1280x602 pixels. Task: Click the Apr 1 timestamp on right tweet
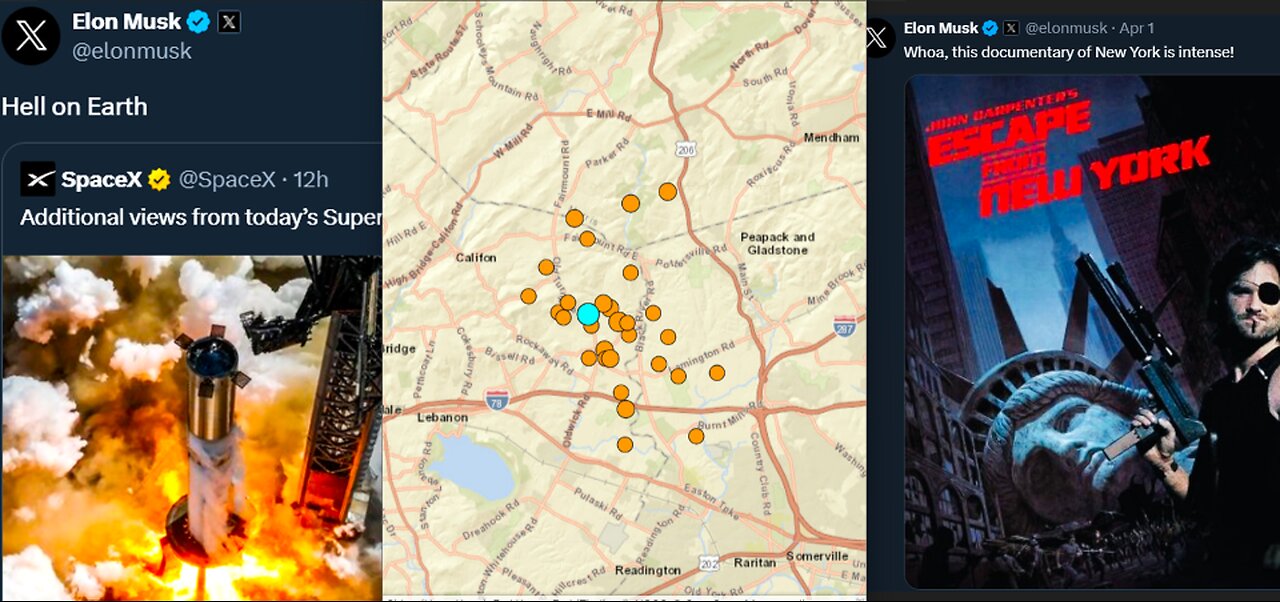point(1136,28)
